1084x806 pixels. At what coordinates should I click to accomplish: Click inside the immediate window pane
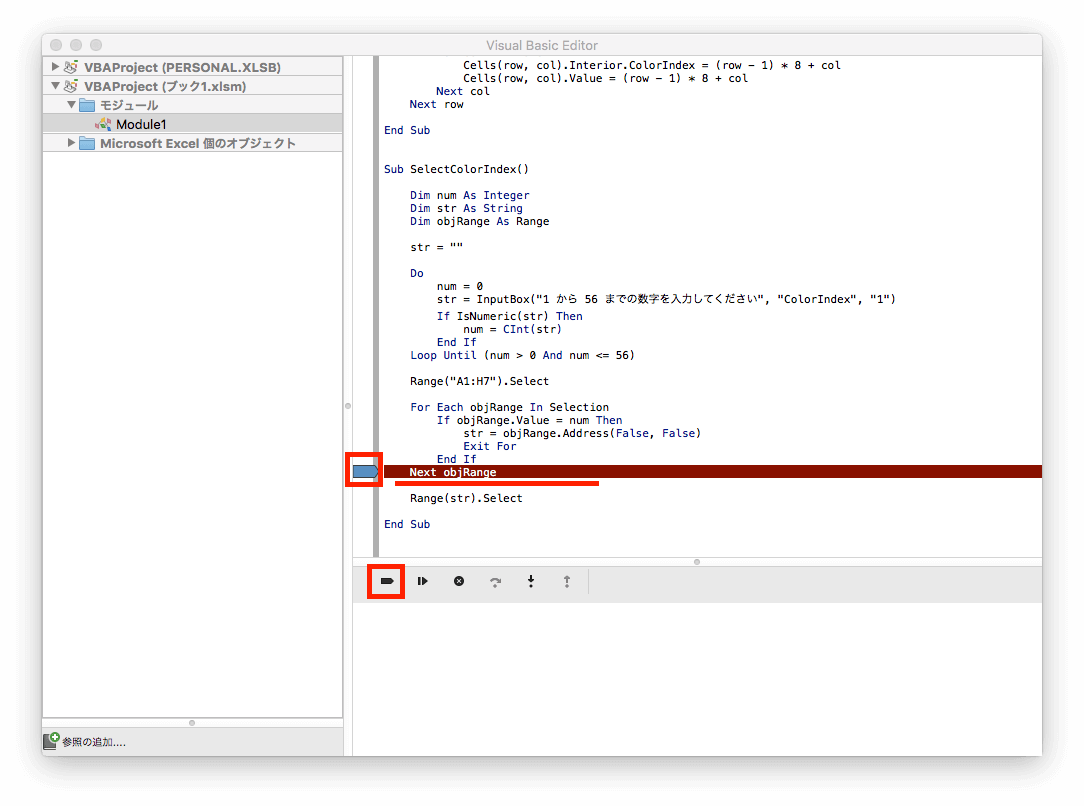(697, 679)
